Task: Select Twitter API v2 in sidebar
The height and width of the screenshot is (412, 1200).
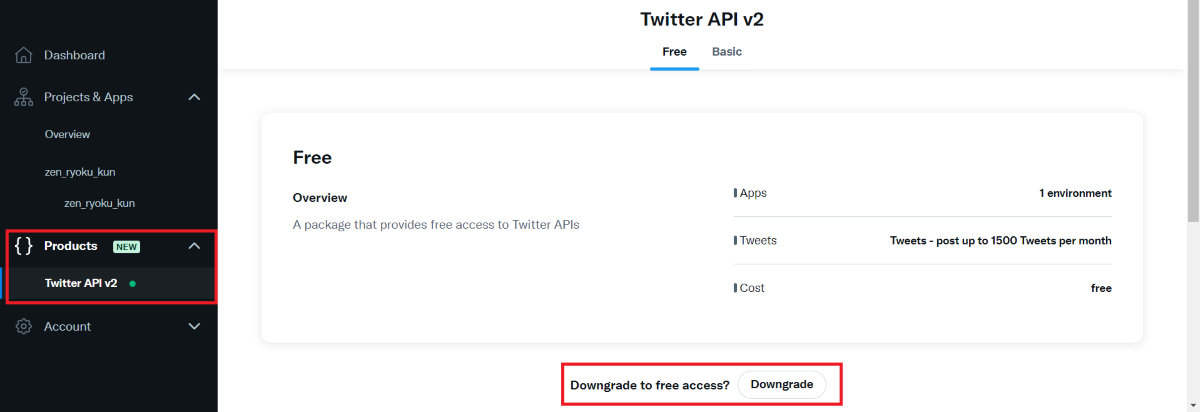Action: point(81,283)
